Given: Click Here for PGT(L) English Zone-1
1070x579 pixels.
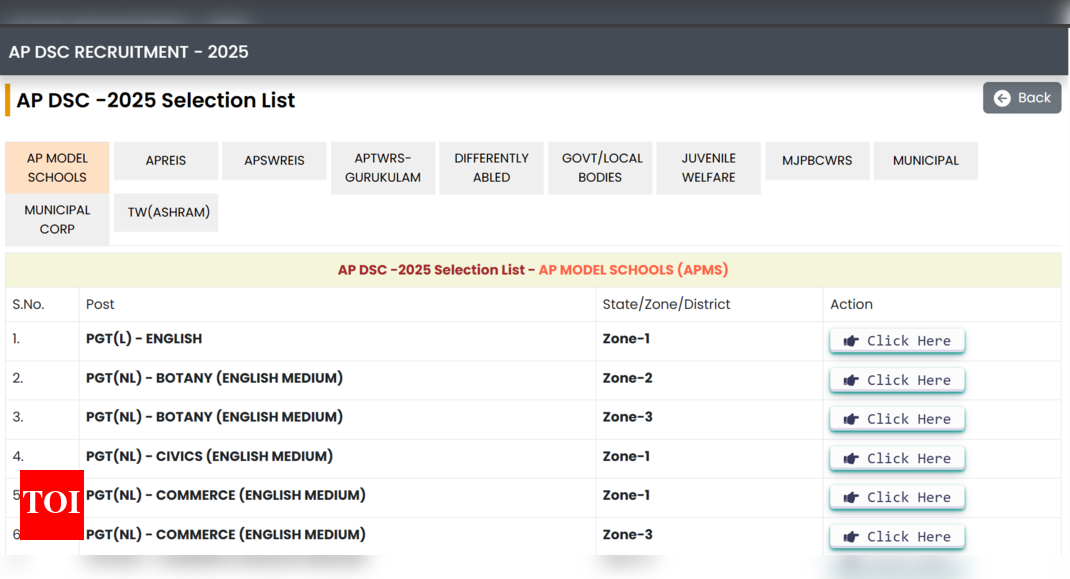Looking at the screenshot, I should tap(897, 341).
